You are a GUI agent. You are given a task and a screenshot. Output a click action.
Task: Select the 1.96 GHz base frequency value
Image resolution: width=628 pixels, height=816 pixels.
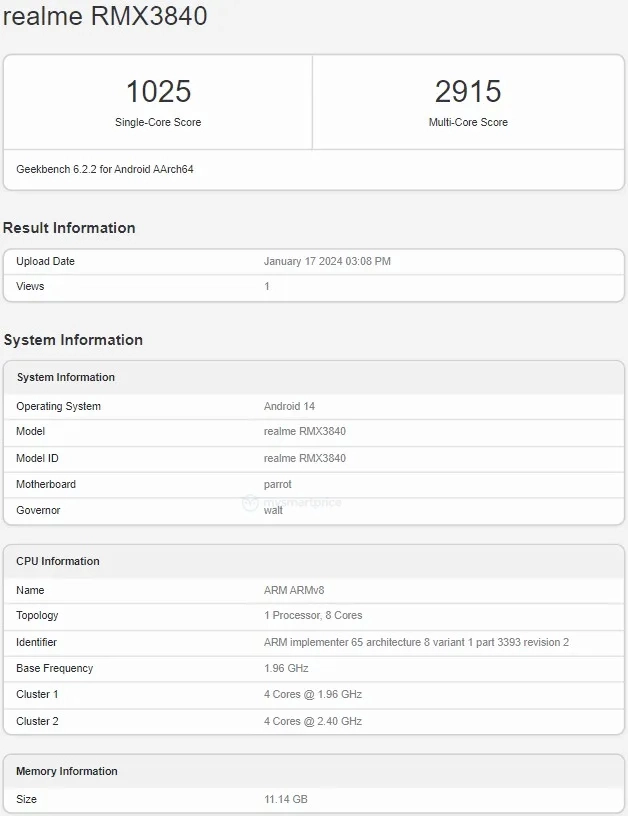(x=287, y=668)
